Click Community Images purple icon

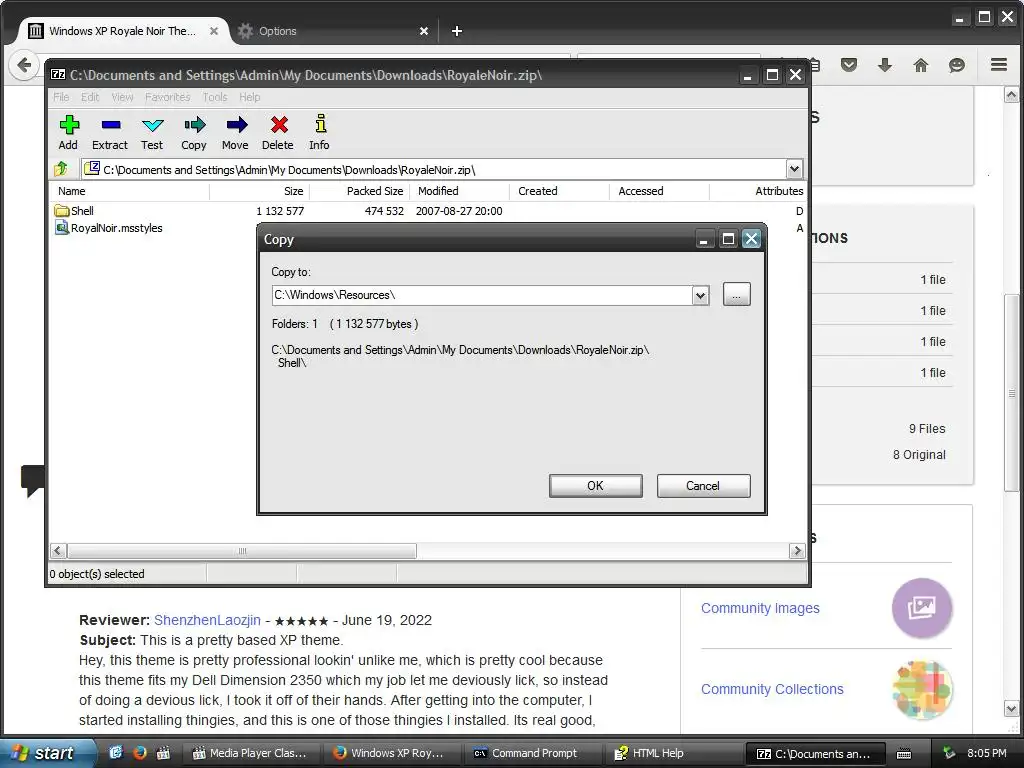coord(922,608)
